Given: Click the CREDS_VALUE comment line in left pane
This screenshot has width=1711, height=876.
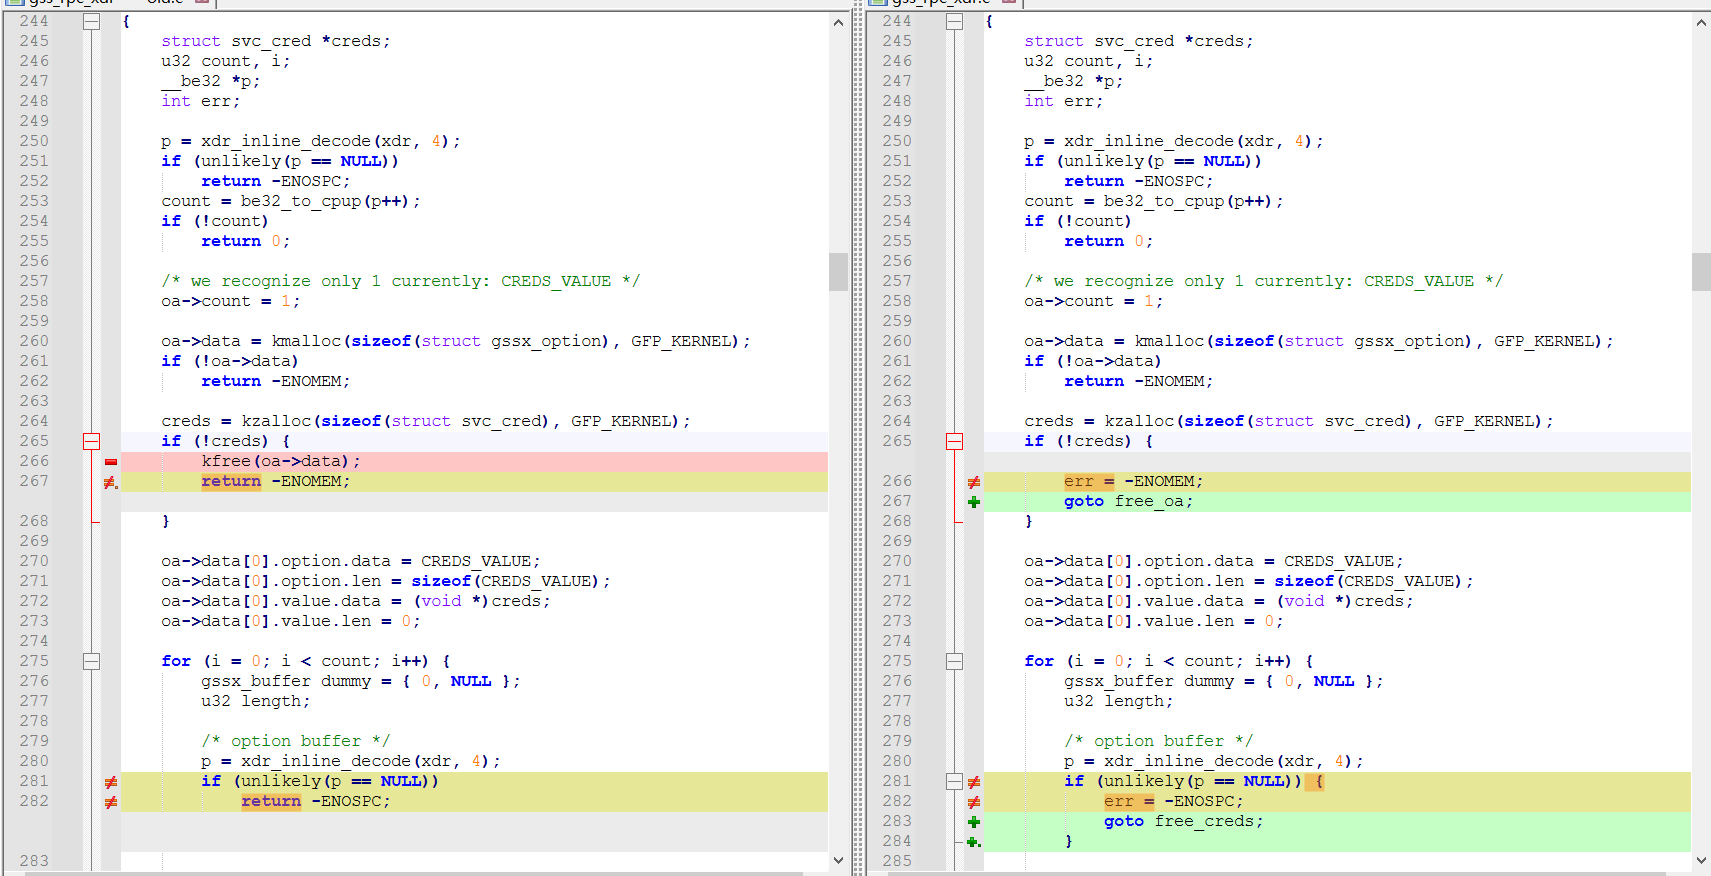Looking at the screenshot, I should (401, 281).
